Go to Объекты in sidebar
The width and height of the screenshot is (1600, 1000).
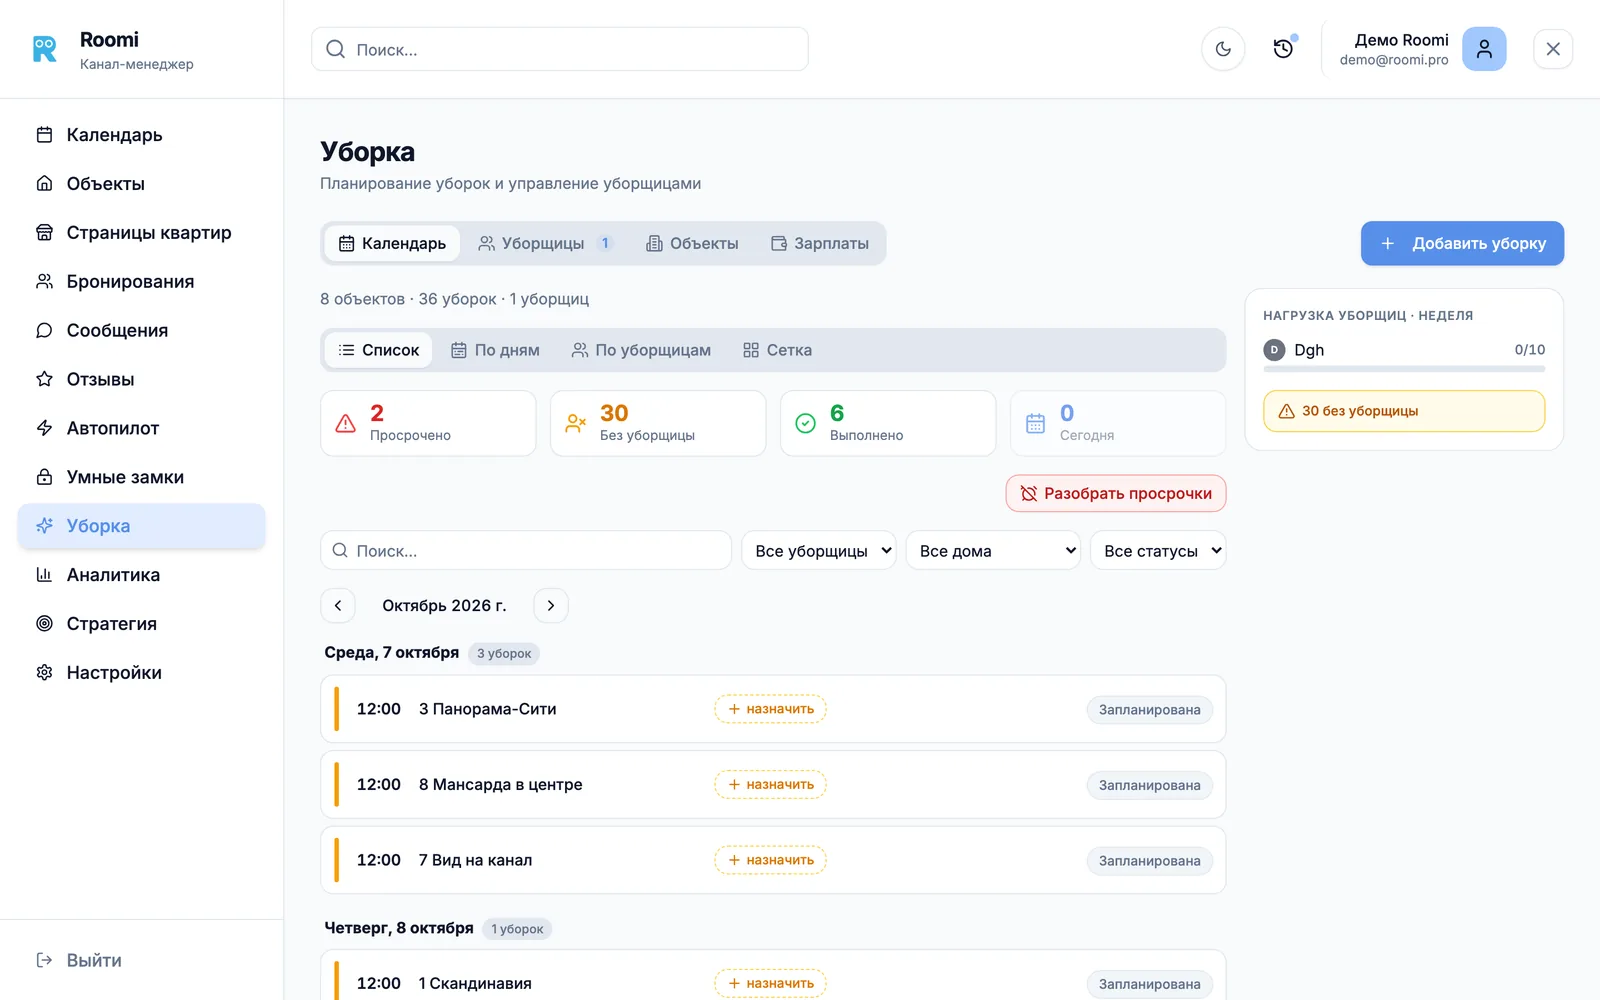[141, 184]
